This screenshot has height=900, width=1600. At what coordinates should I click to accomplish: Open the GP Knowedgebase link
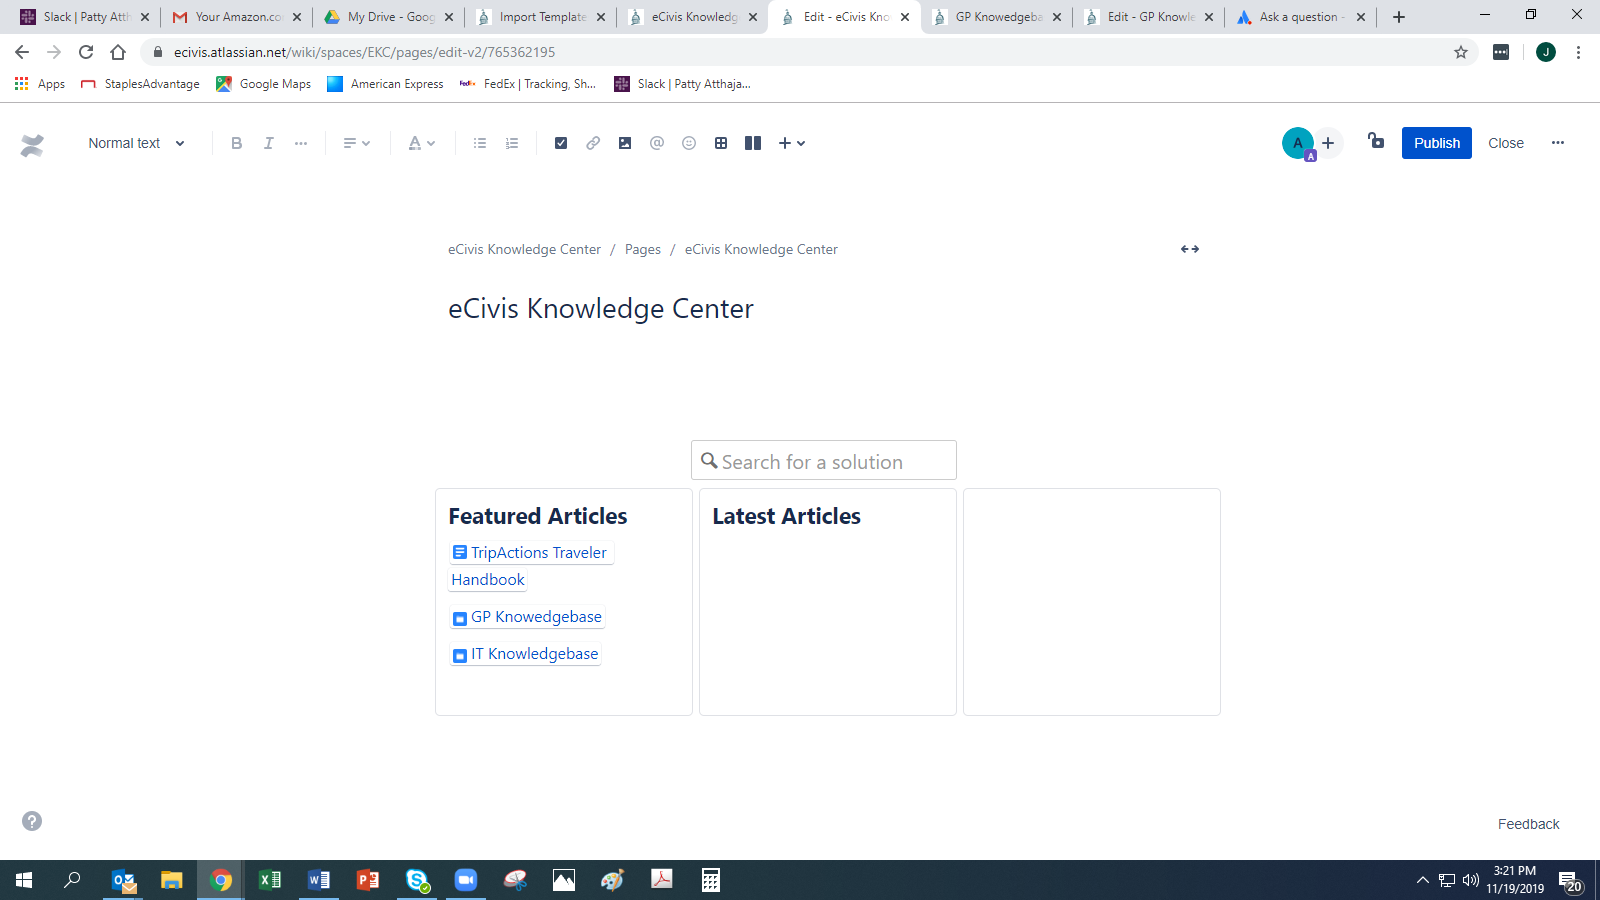[x=528, y=617]
